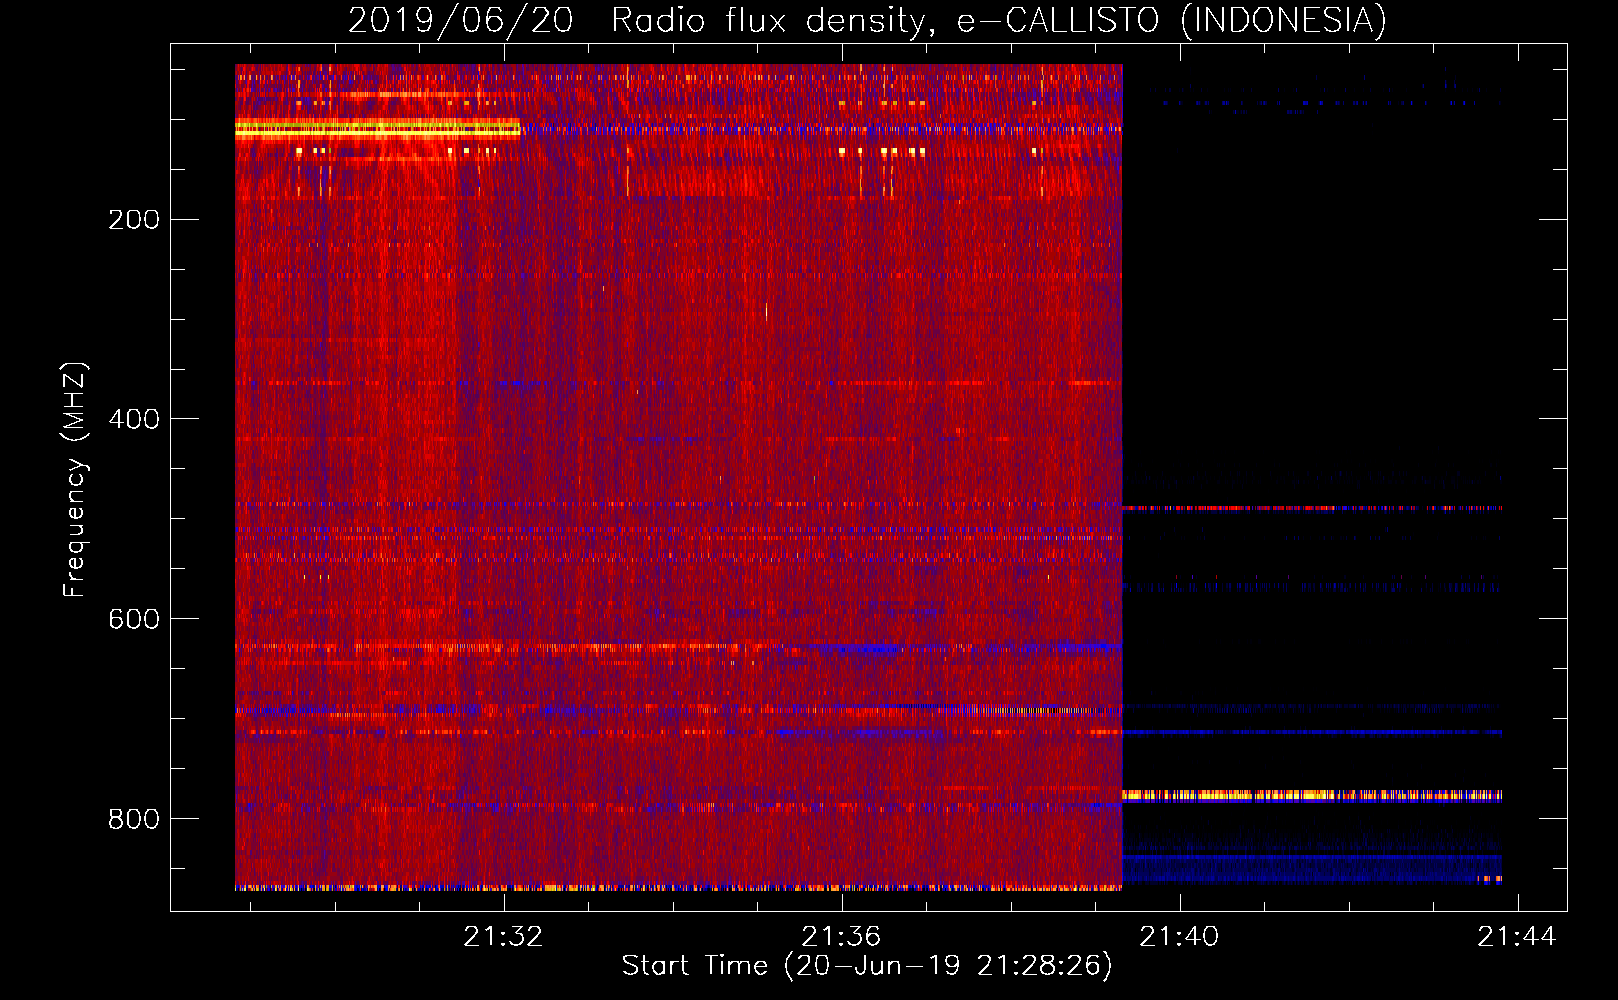
Task: Click the 21:32 time tick label
Action: [503, 936]
